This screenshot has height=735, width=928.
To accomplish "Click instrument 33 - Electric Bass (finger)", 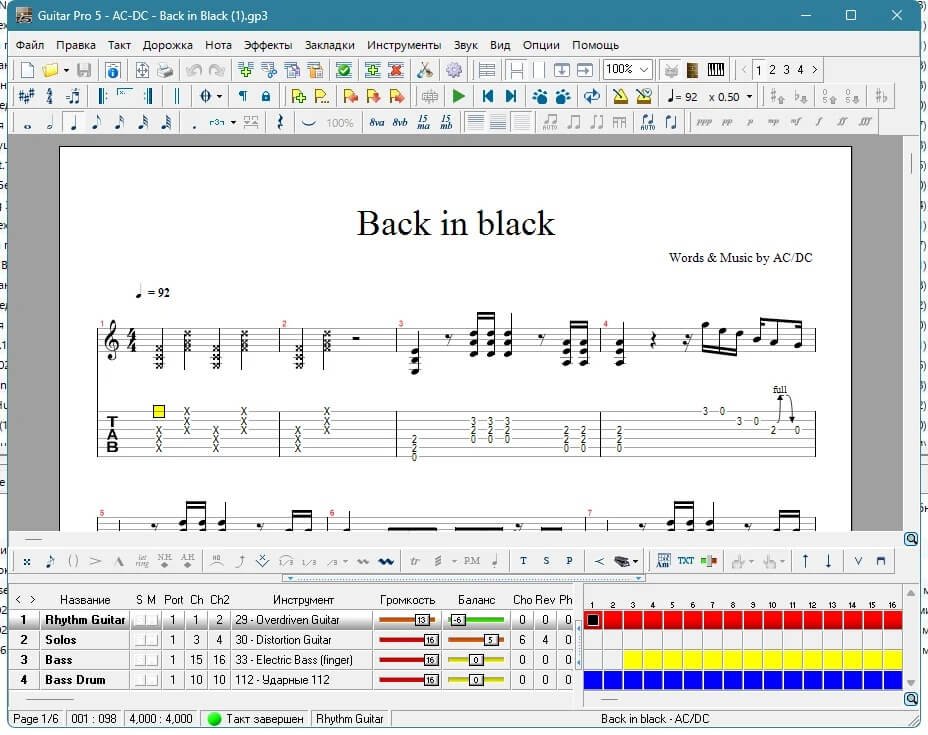I will coord(294,660).
